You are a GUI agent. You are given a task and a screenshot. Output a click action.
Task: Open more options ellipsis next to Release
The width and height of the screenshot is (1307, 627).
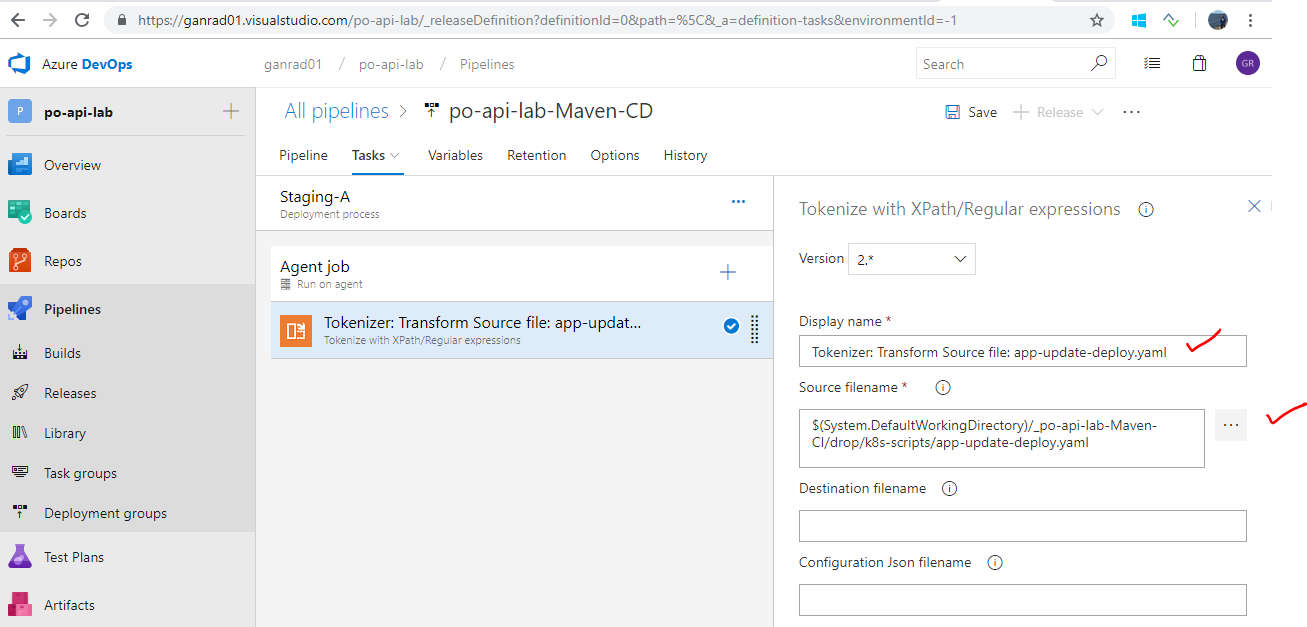1131,112
